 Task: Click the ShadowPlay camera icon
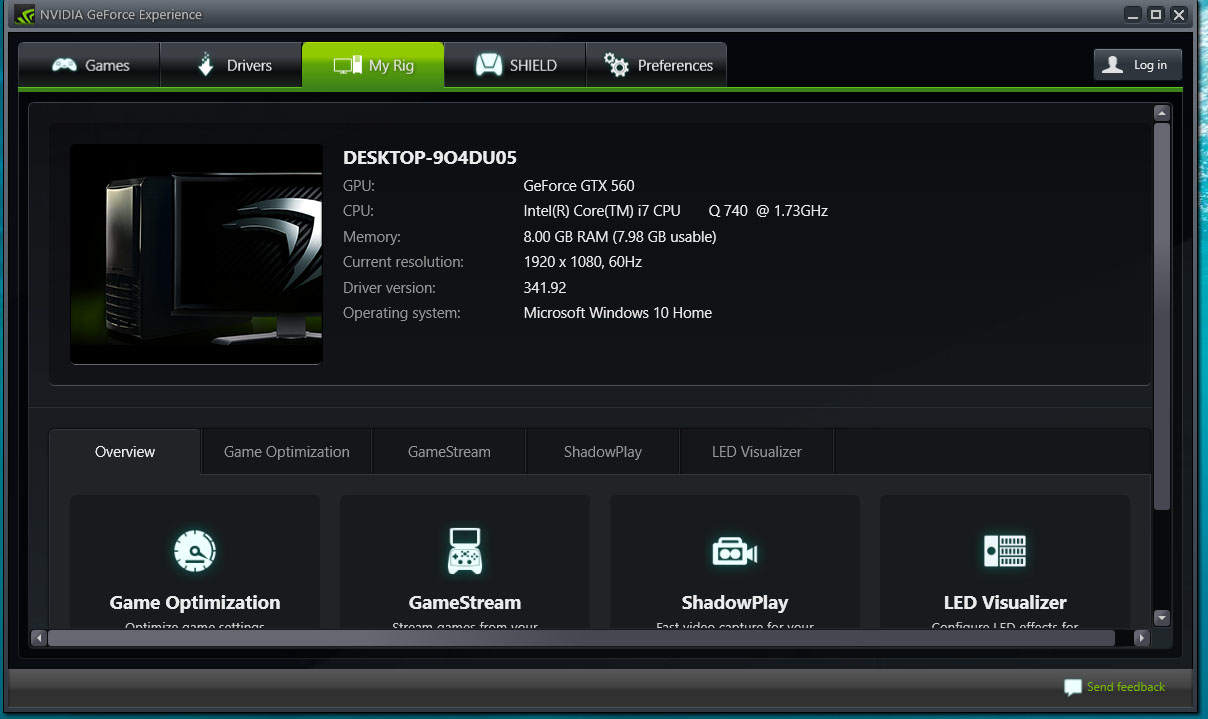734,551
